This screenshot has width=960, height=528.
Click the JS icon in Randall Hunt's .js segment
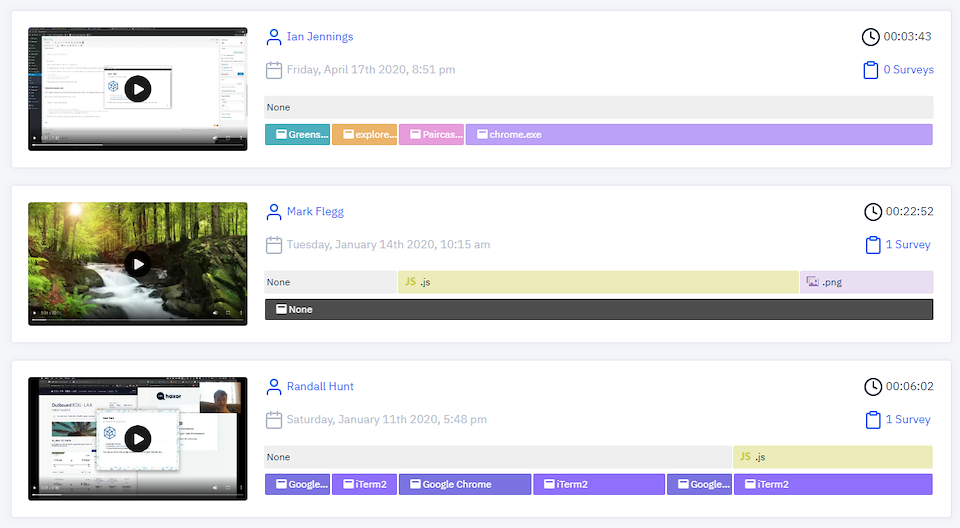[745, 456]
